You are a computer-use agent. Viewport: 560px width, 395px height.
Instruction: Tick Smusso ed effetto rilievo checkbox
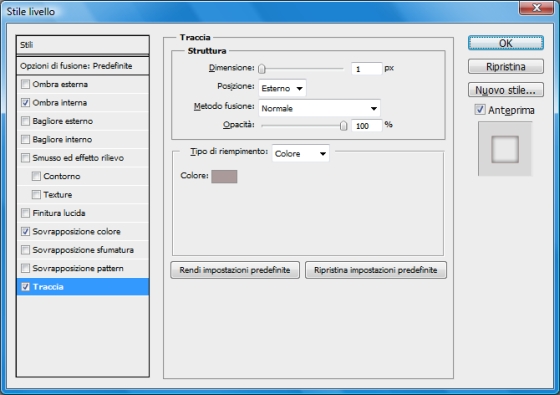(25, 158)
